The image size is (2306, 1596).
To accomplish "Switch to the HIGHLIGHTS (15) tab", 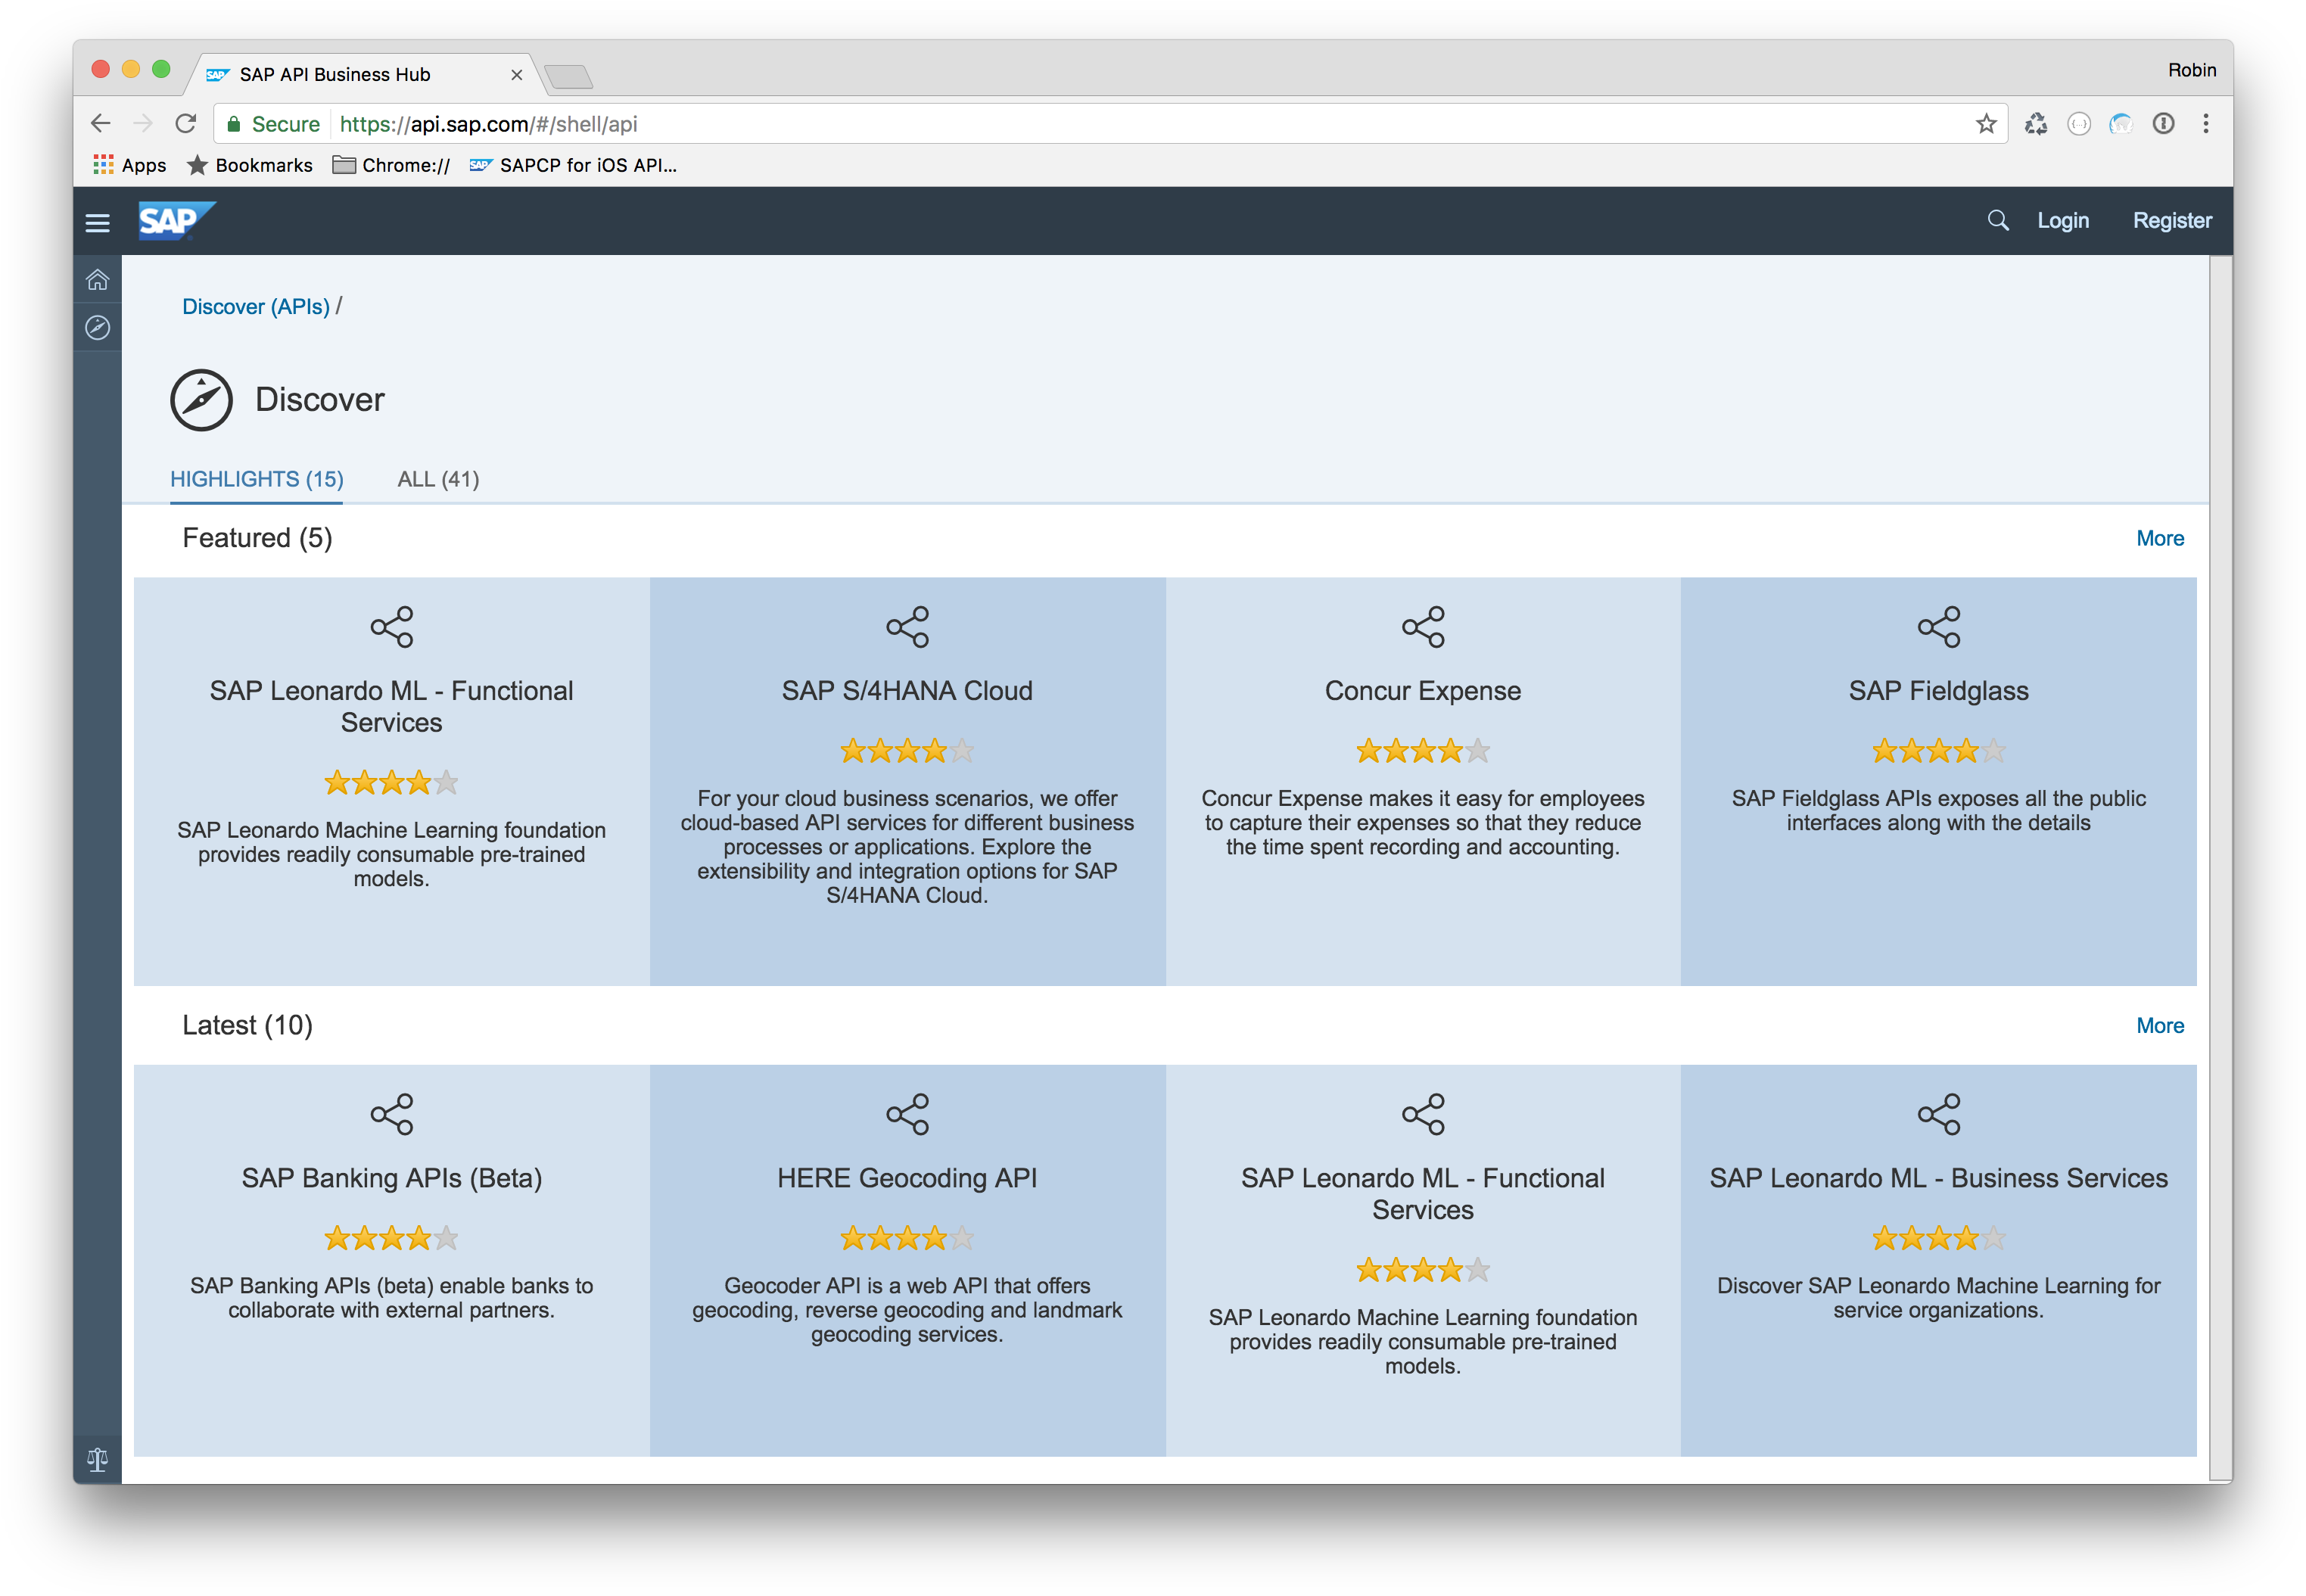I will pyautogui.click(x=256, y=479).
